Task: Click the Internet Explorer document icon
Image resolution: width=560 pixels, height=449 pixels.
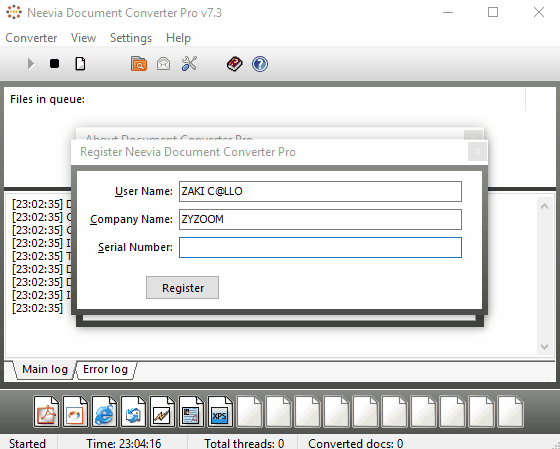Action: pyautogui.click(x=104, y=411)
